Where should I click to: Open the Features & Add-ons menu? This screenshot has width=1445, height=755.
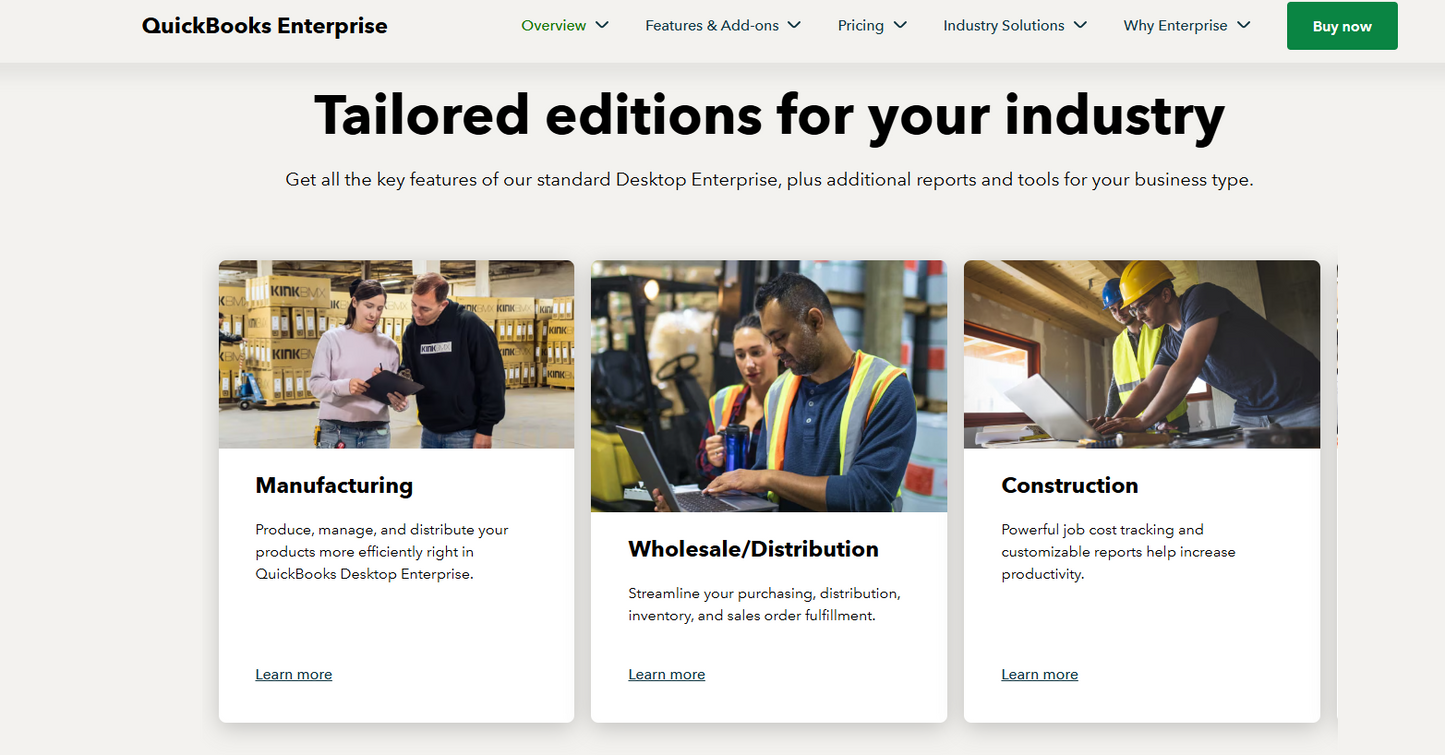pyautogui.click(x=712, y=26)
